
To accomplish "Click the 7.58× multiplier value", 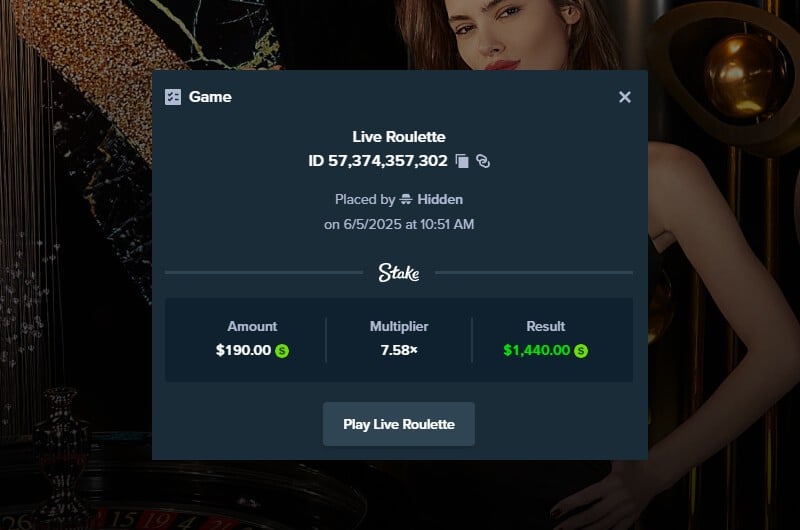I will (399, 350).
